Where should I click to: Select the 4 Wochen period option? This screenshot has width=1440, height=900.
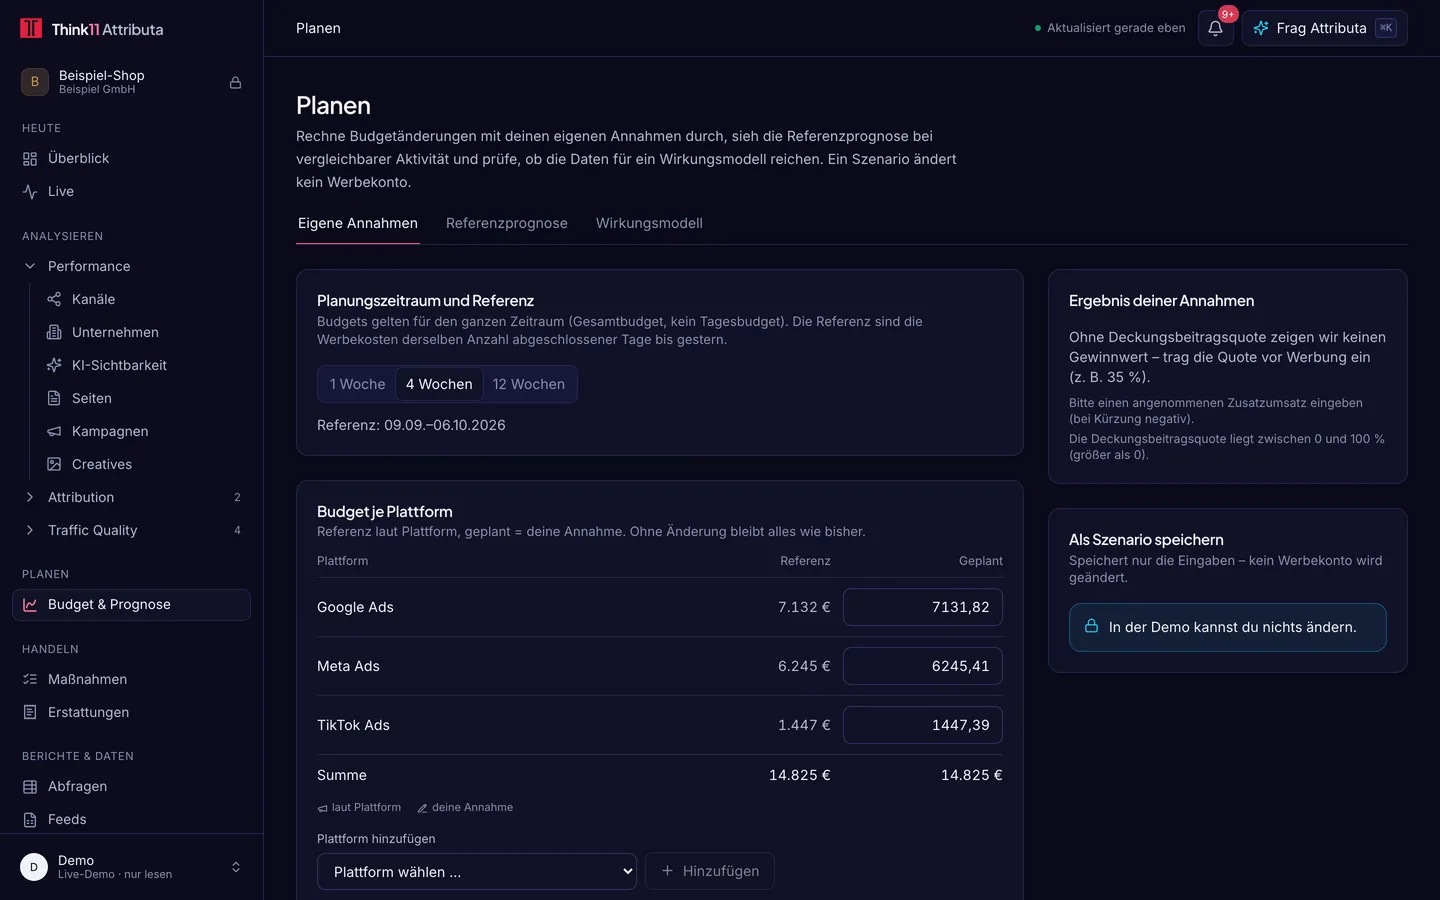point(439,384)
